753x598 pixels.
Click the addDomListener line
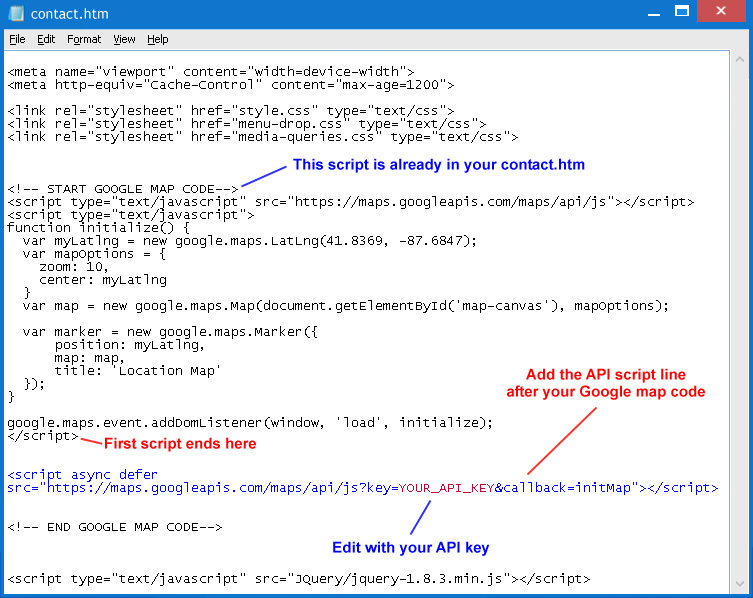coord(250,423)
